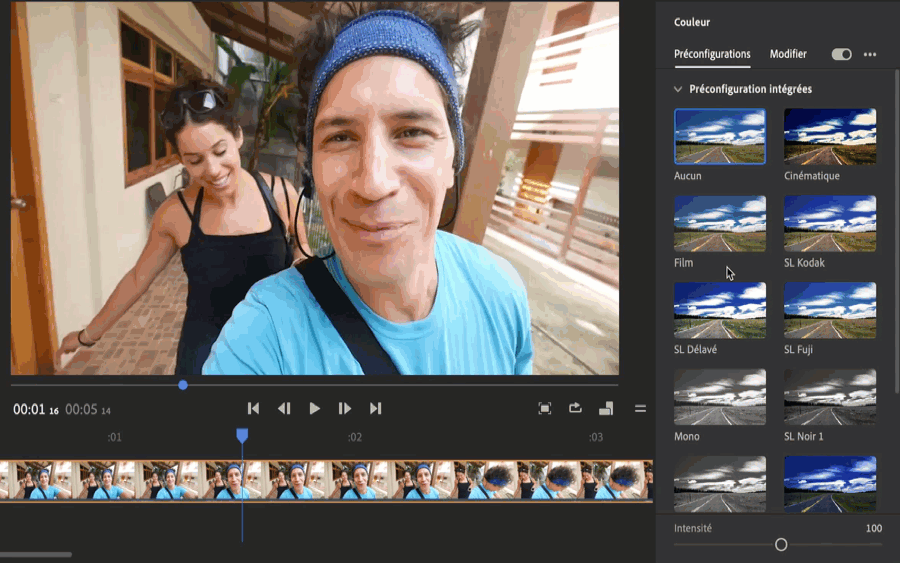Click the Intensité slider handle
Screen dimensions: 900x563
click(781, 545)
